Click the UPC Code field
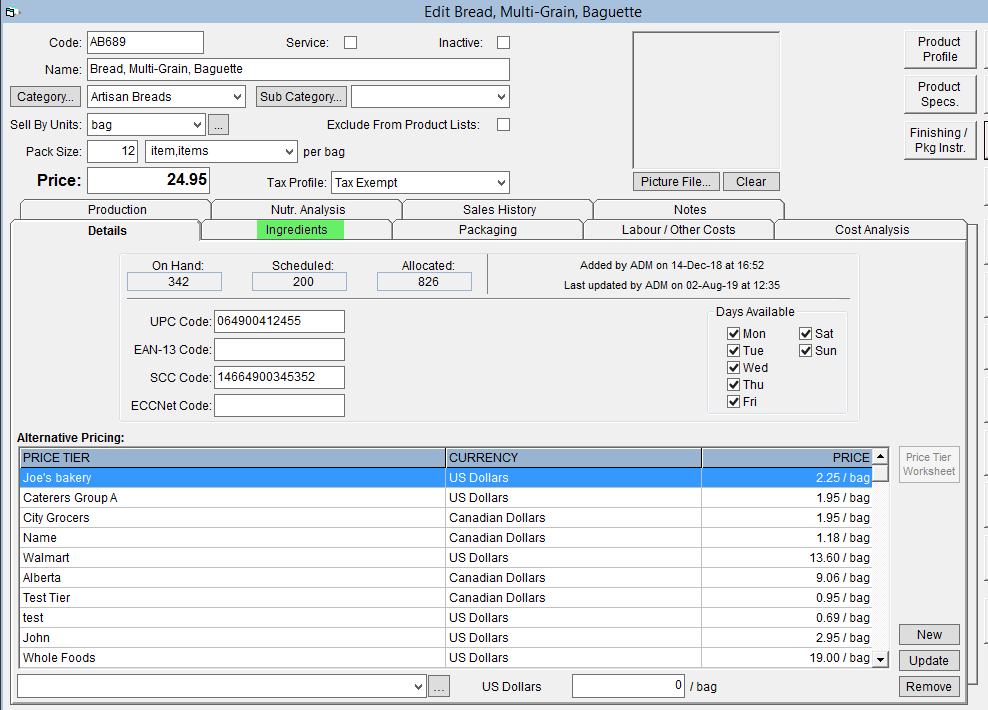 click(x=279, y=321)
